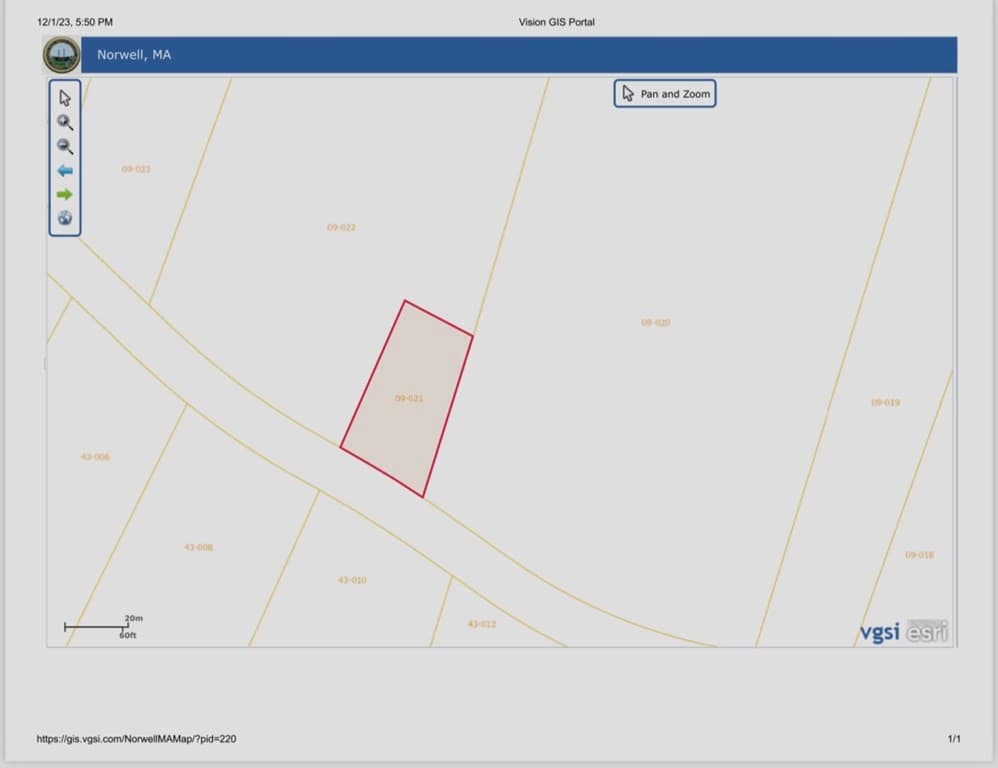
Task: Select parcel 43-008 on the map
Action: point(199,547)
